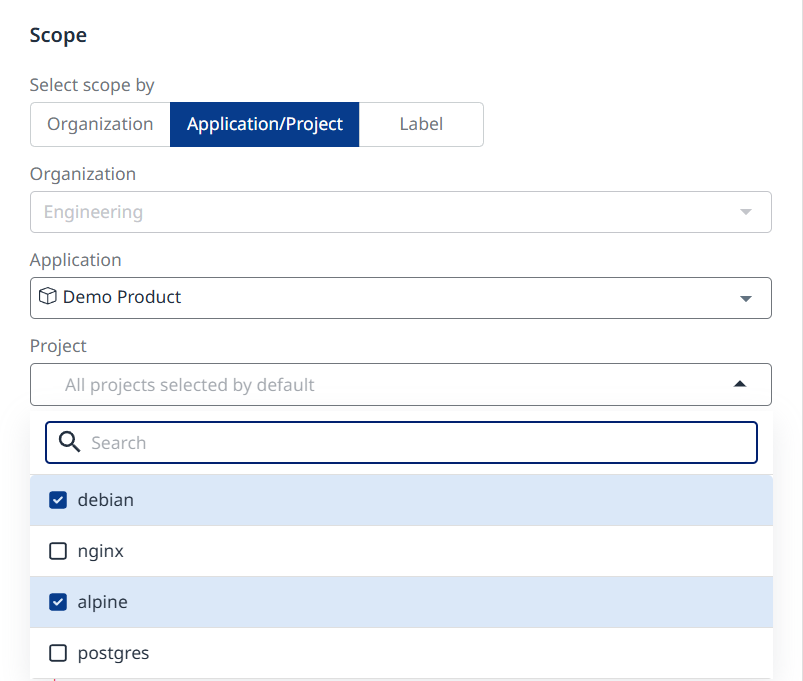Screen dimensions: 803x681
Task: Click the Project field placeholder text
Action: [x=189, y=385]
